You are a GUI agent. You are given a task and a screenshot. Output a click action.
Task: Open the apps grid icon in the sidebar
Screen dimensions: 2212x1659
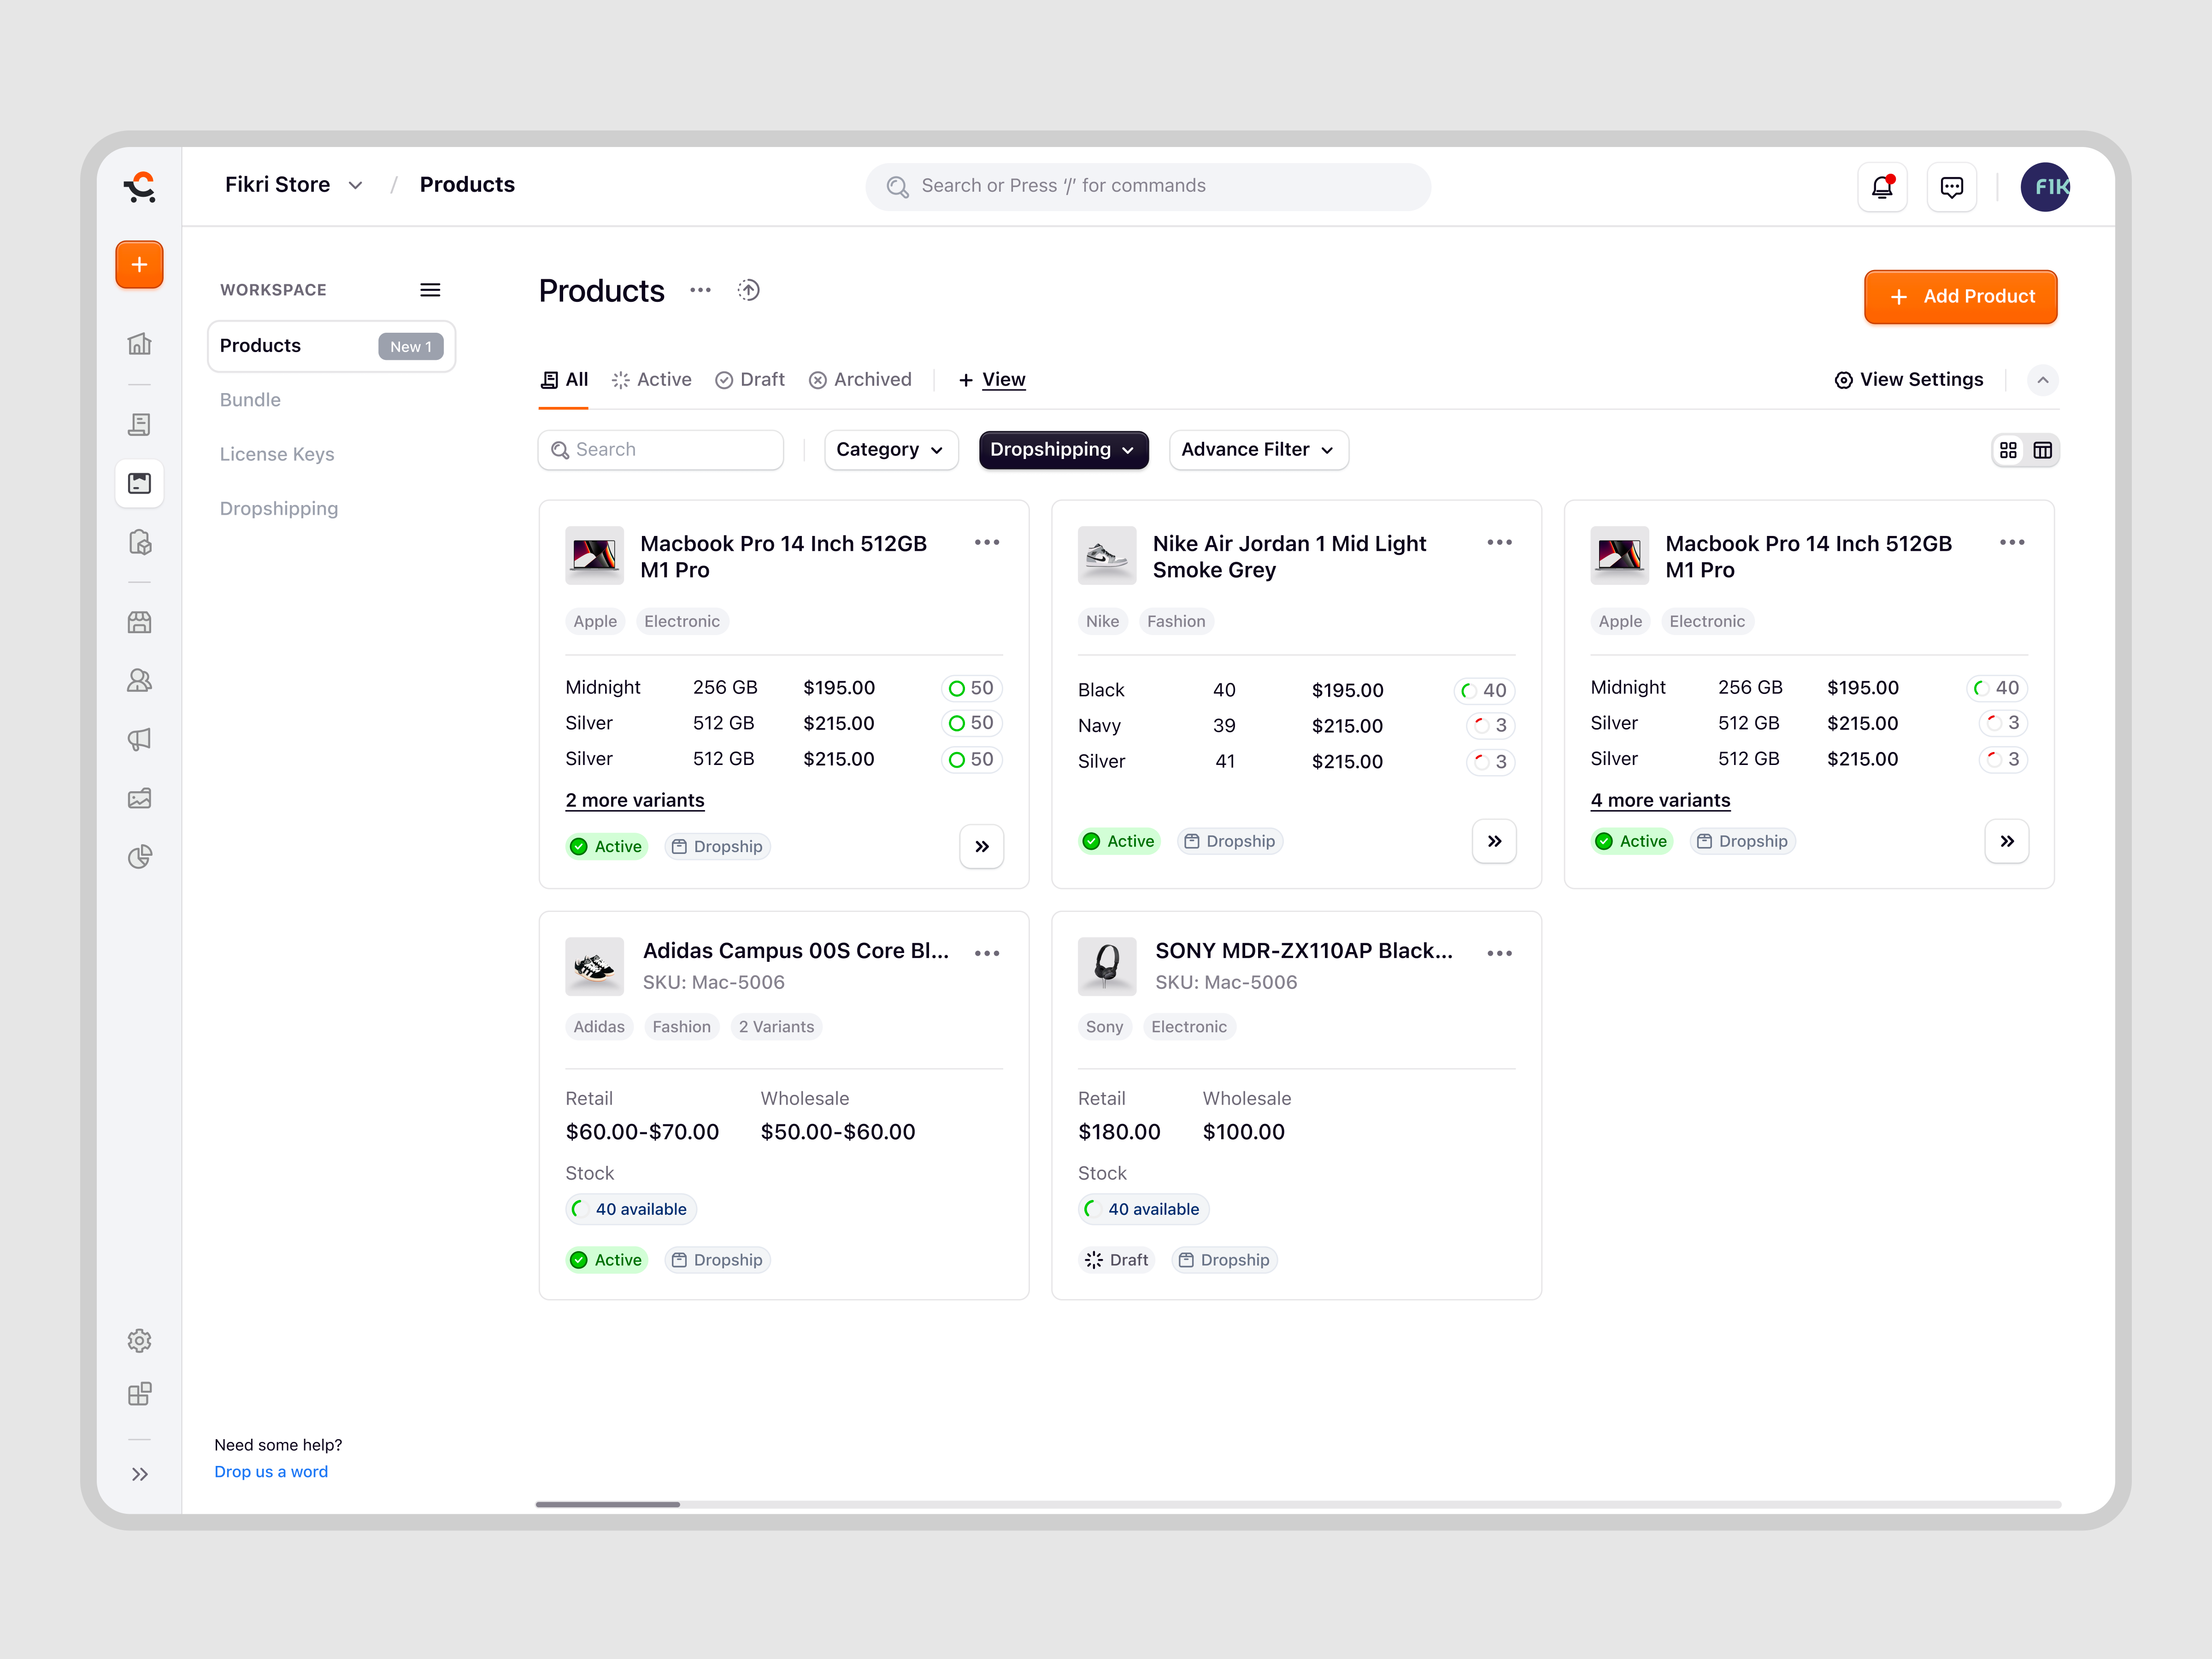click(139, 1394)
